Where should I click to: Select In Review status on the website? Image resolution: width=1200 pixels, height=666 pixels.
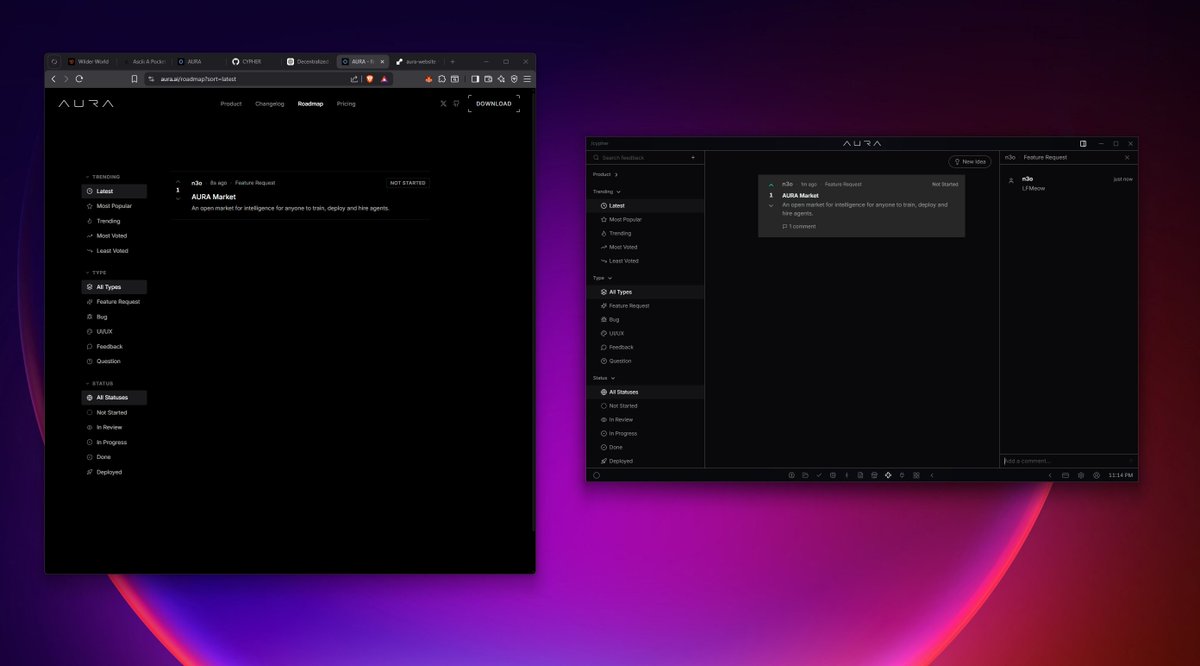tap(114, 427)
